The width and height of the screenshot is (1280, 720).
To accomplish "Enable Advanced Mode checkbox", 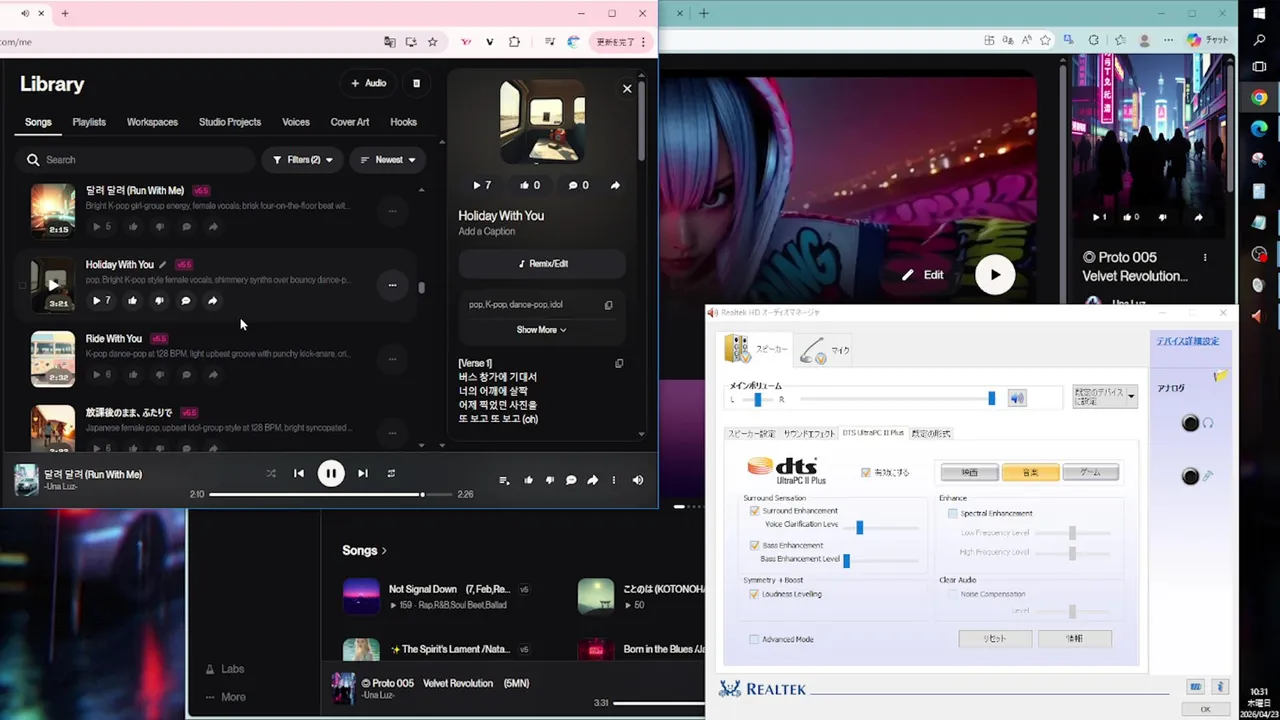I will tap(754, 639).
